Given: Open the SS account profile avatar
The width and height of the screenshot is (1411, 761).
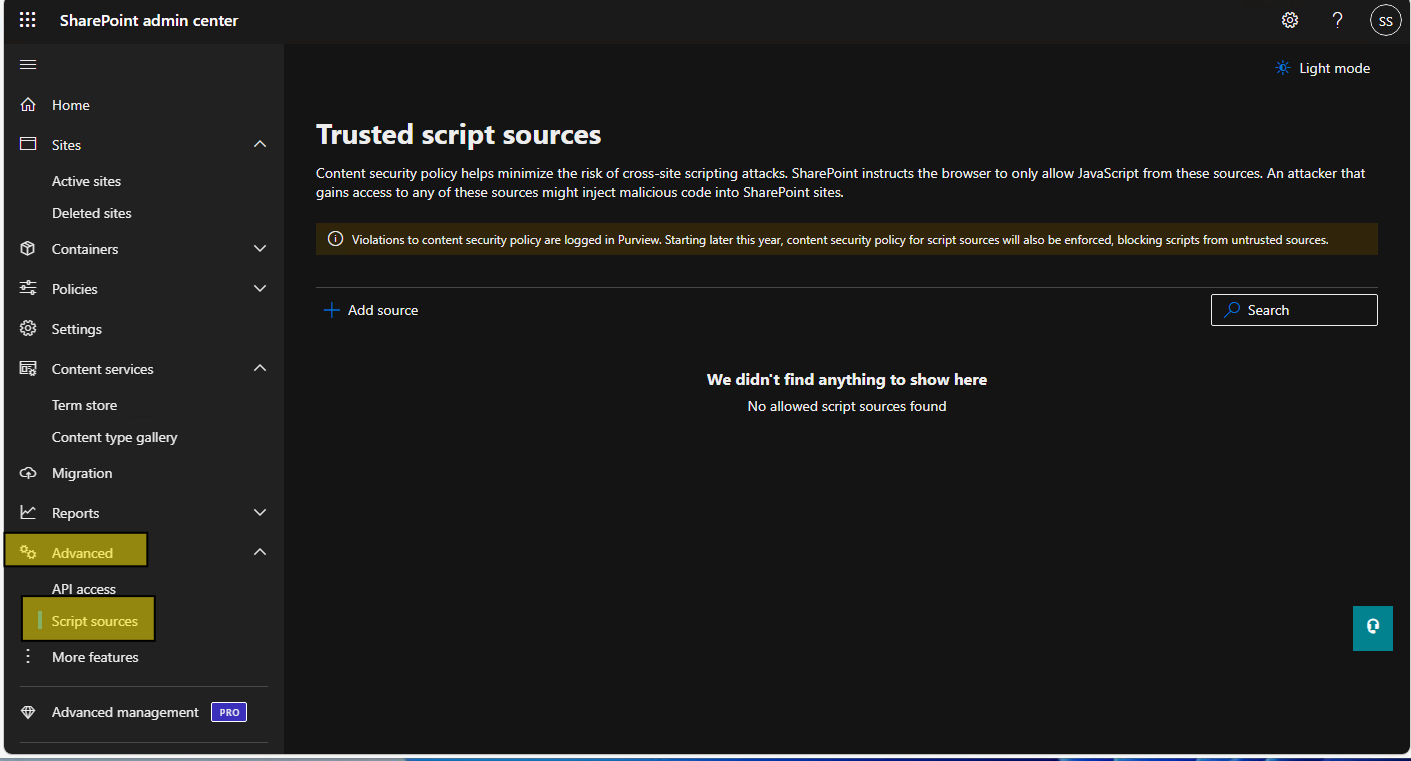Looking at the screenshot, I should pyautogui.click(x=1385, y=20).
